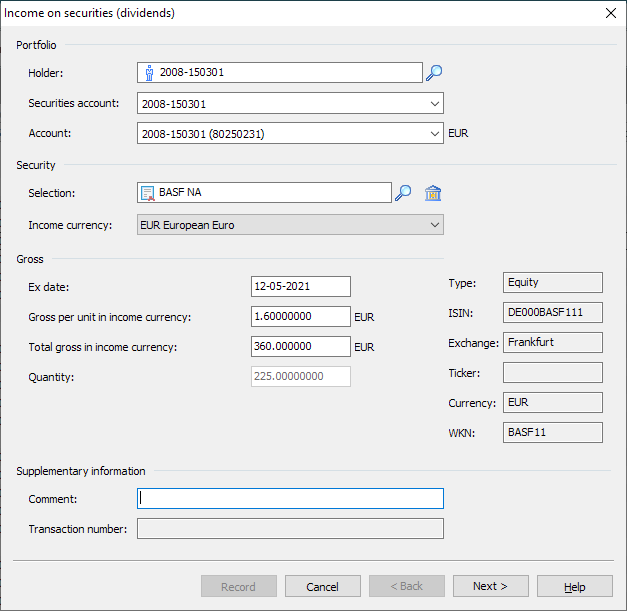Click the document icon before BASF NA
Screen dimensions: 627x611
pyautogui.click(x=148, y=193)
